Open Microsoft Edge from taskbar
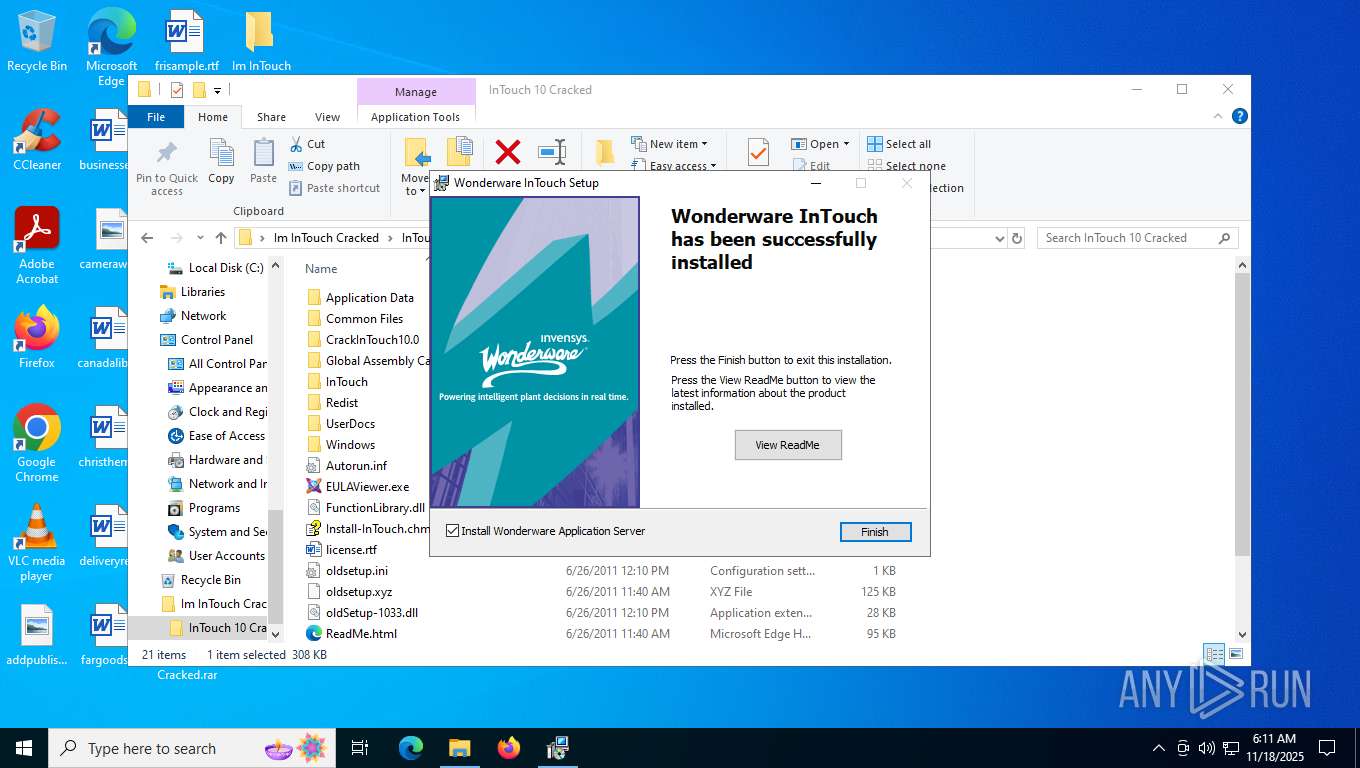The image size is (1360, 768). (411, 748)
